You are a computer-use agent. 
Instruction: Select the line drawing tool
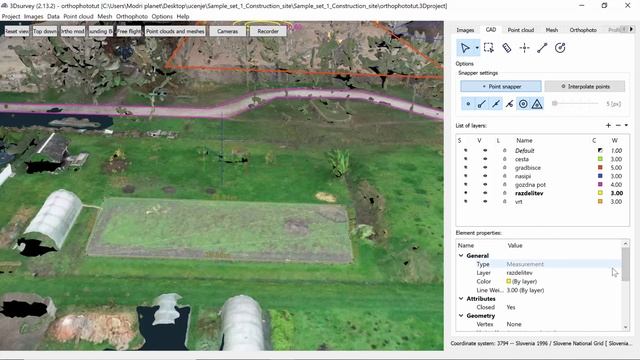click(542, 48)
